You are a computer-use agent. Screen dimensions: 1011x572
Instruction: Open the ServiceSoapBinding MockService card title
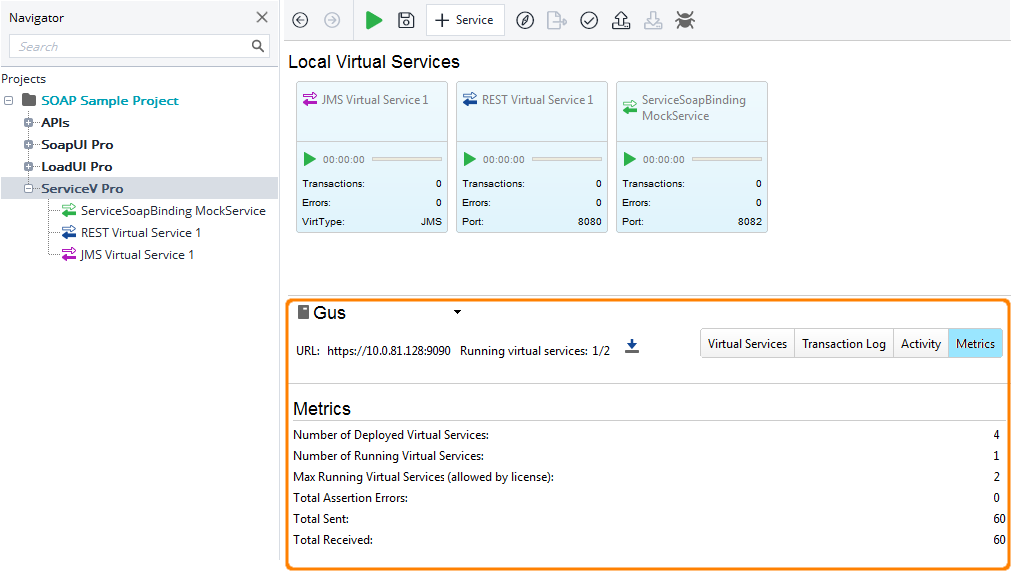coord(694,108)
